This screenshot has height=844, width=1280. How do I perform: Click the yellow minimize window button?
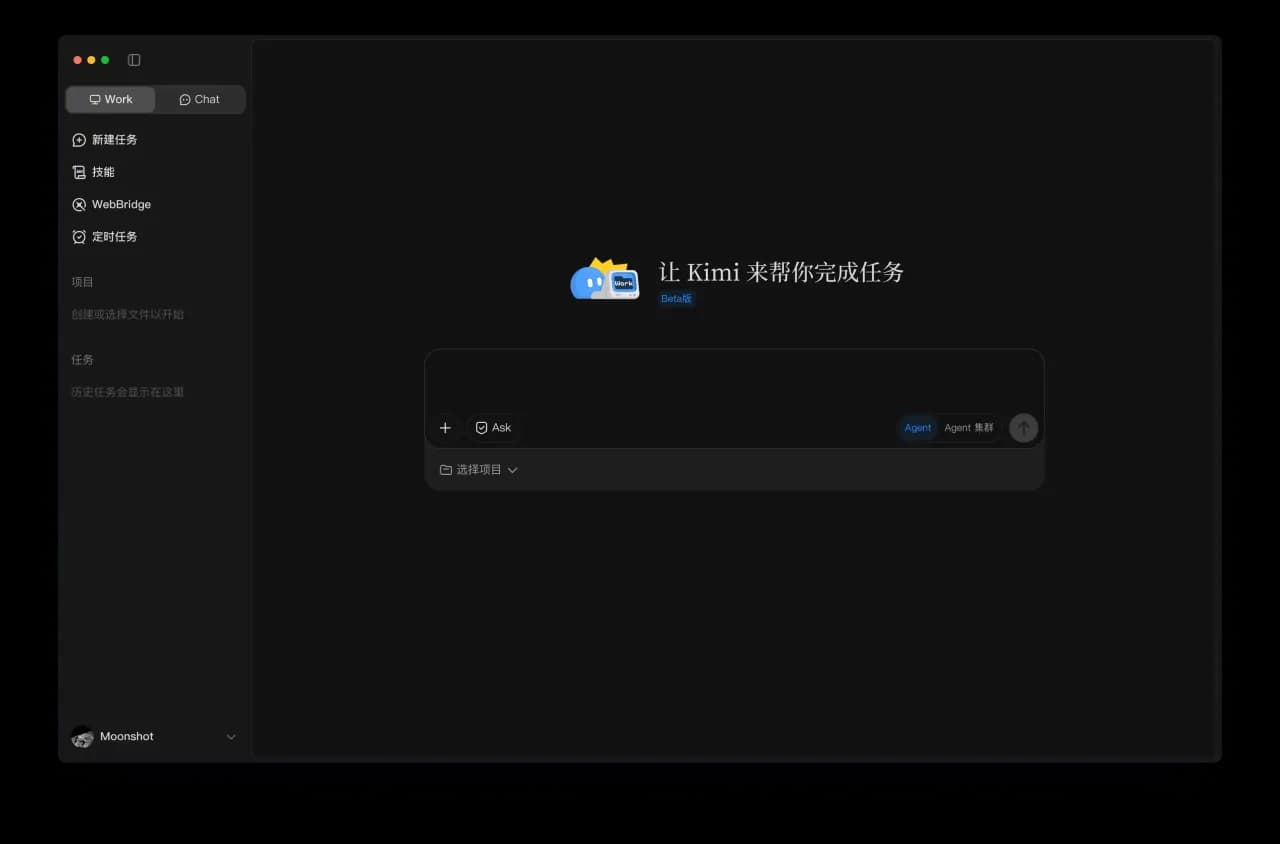91,60
